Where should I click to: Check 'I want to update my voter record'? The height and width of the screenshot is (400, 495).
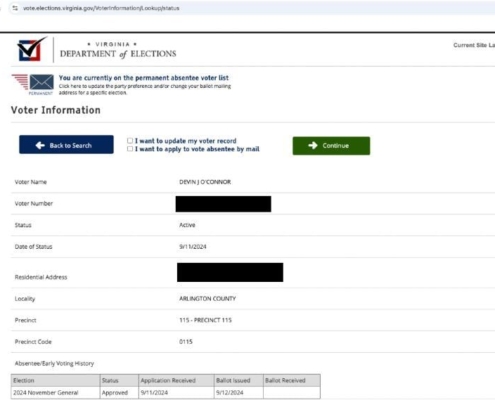click(130, 141)
